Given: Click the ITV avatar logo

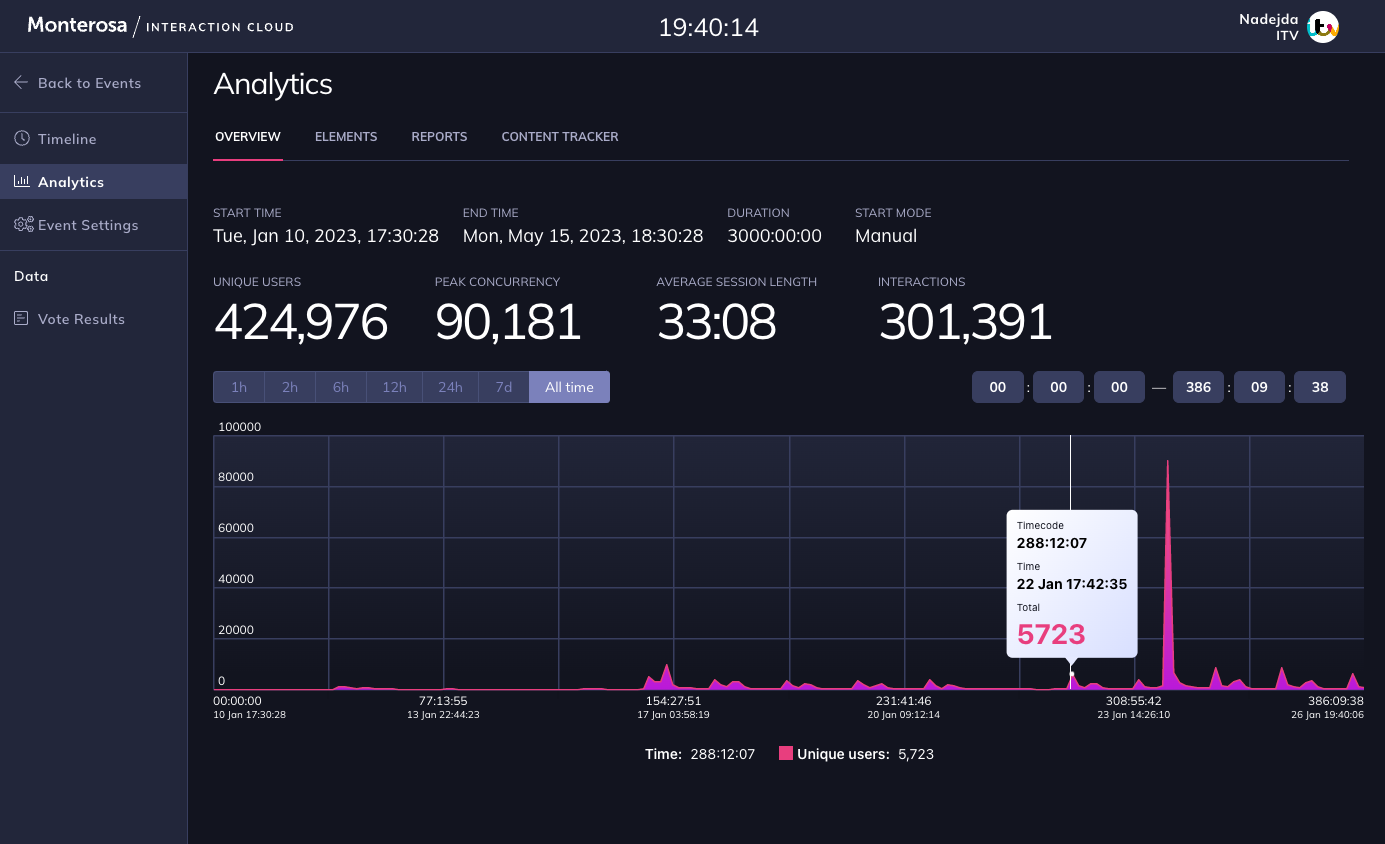Looking at the screenshot, I should pos(1323,27).
